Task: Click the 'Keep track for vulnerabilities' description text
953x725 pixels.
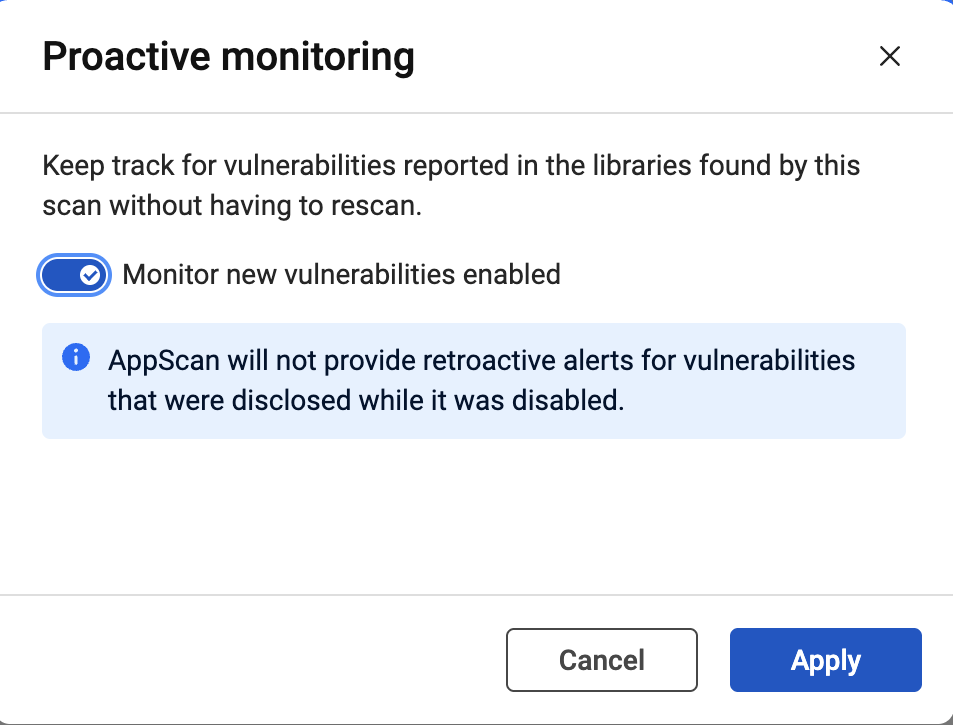Action: [451, 165]
